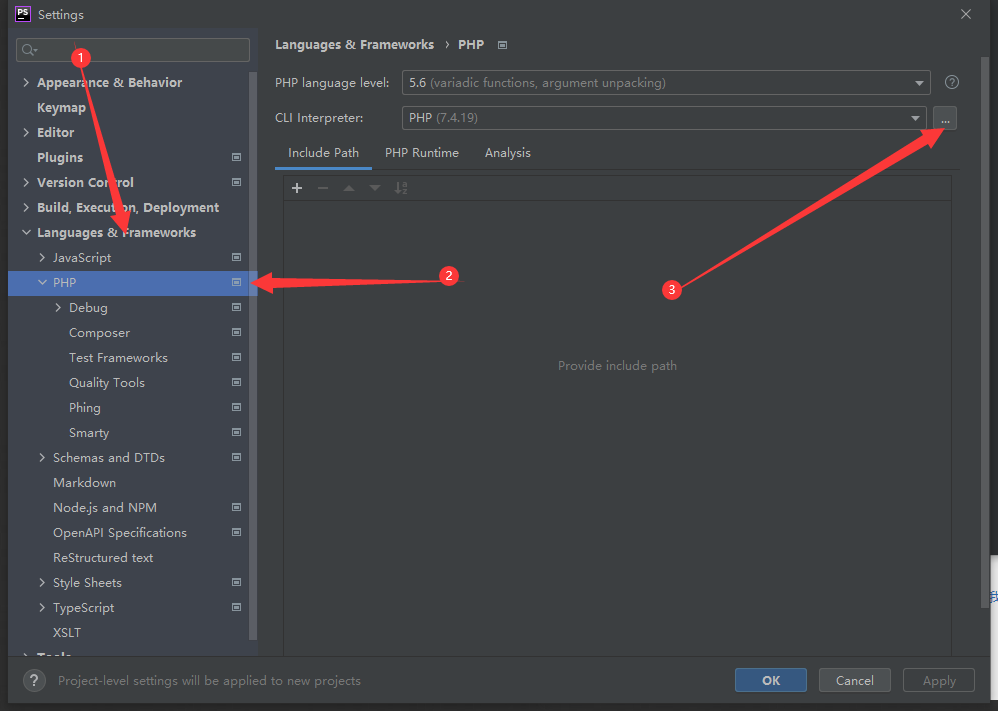Click the search magnifier icon in settings search
Viewport: 998px width, 711px height.
click(29, 50)
